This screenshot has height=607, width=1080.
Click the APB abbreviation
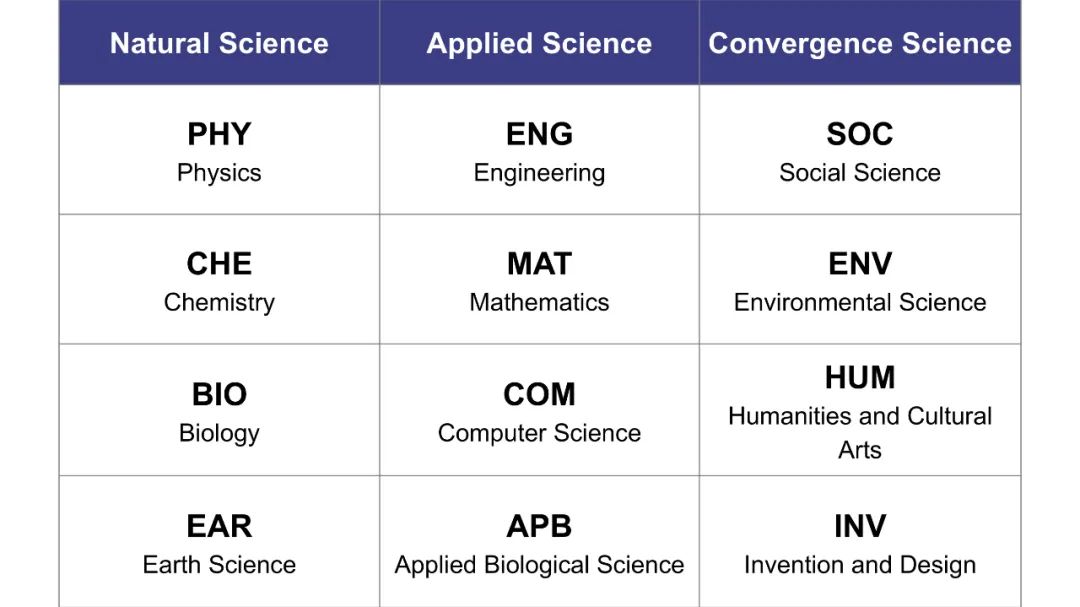pos(539,526)
